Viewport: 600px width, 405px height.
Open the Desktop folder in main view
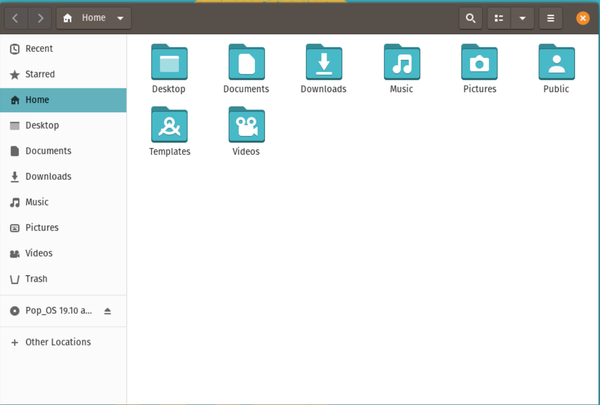[169, 63]
